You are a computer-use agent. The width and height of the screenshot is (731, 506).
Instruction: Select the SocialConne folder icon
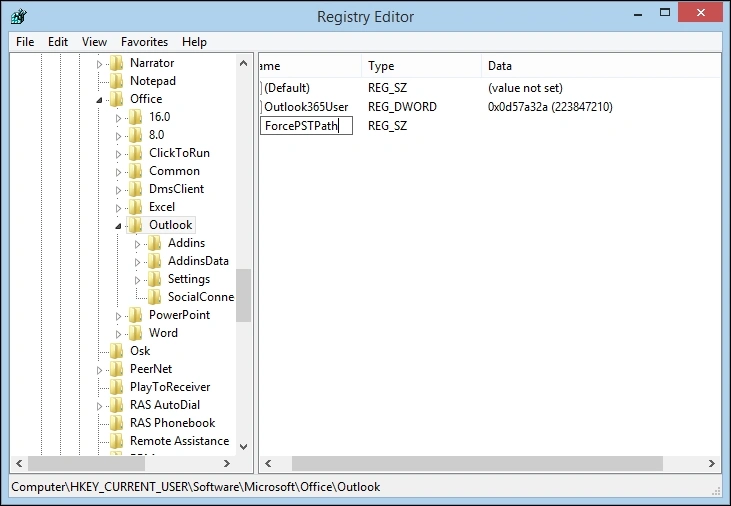pyautogui.click(x=154, y=297)
